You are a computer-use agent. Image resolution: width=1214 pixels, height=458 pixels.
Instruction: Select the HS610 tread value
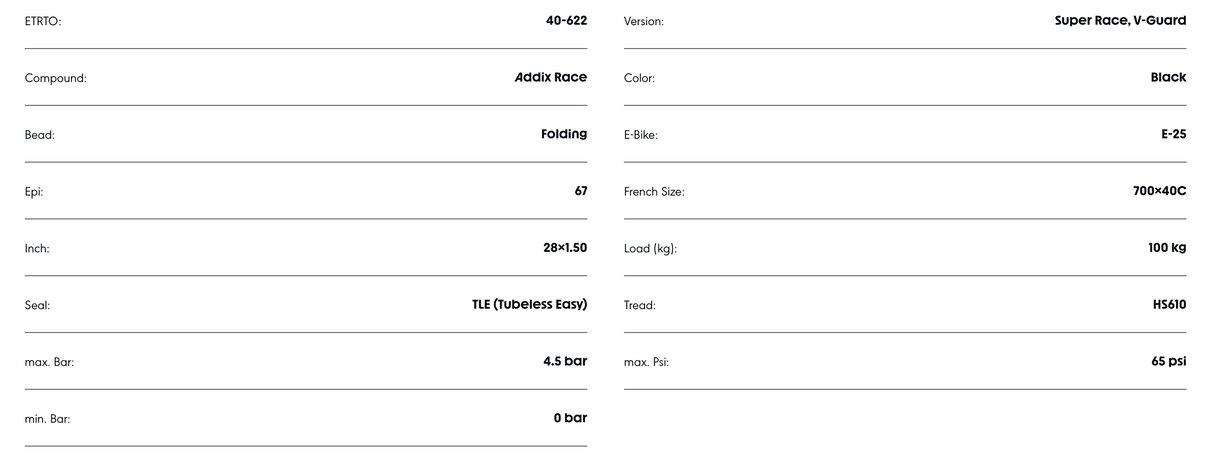[x=1169, y=305]
